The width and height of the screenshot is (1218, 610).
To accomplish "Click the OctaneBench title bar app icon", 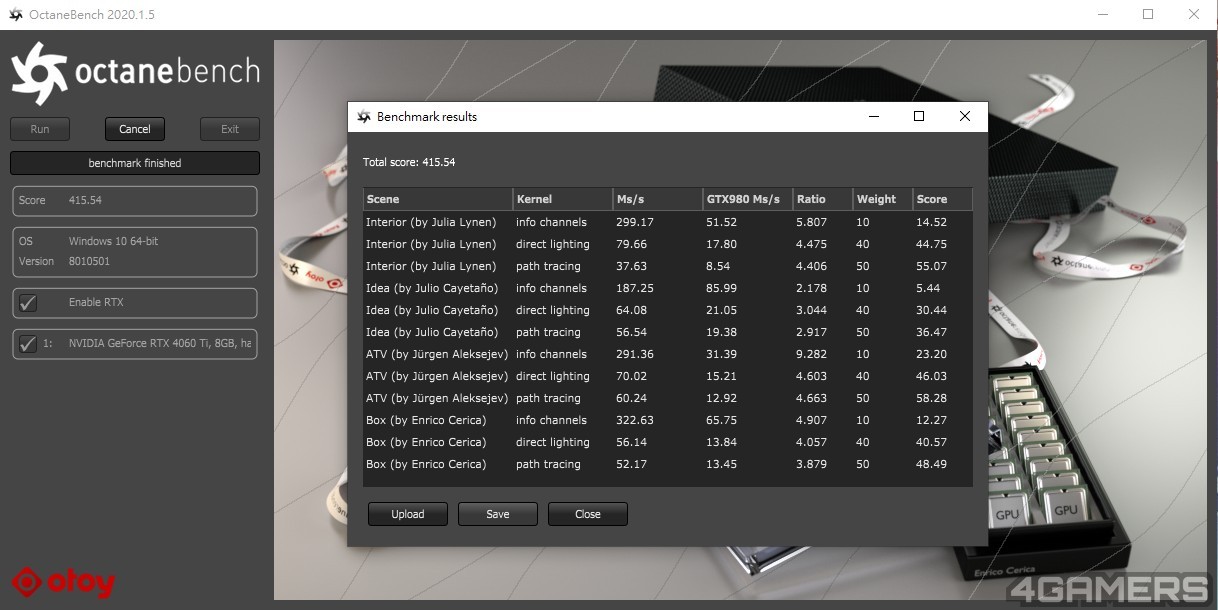I will point(16,15).
